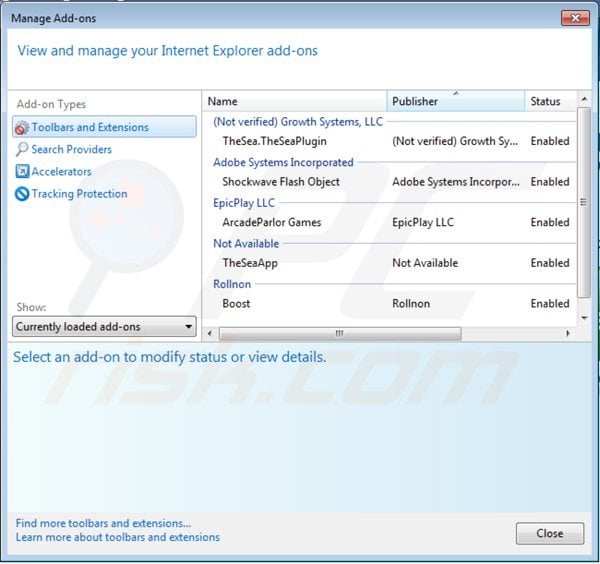600x564 pixels.
Task: Click the Toolbars and Extensions gear icon
Action: [22, 128]
